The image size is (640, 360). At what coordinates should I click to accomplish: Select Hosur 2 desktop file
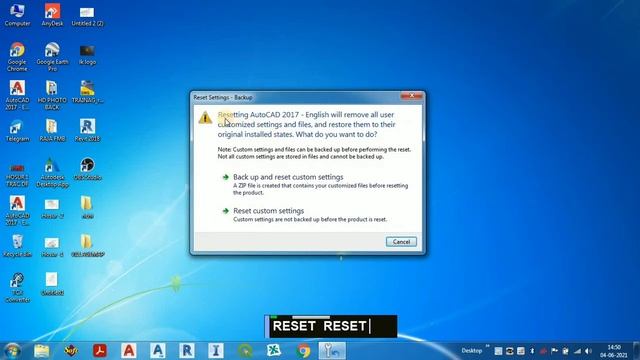[52, 208]
